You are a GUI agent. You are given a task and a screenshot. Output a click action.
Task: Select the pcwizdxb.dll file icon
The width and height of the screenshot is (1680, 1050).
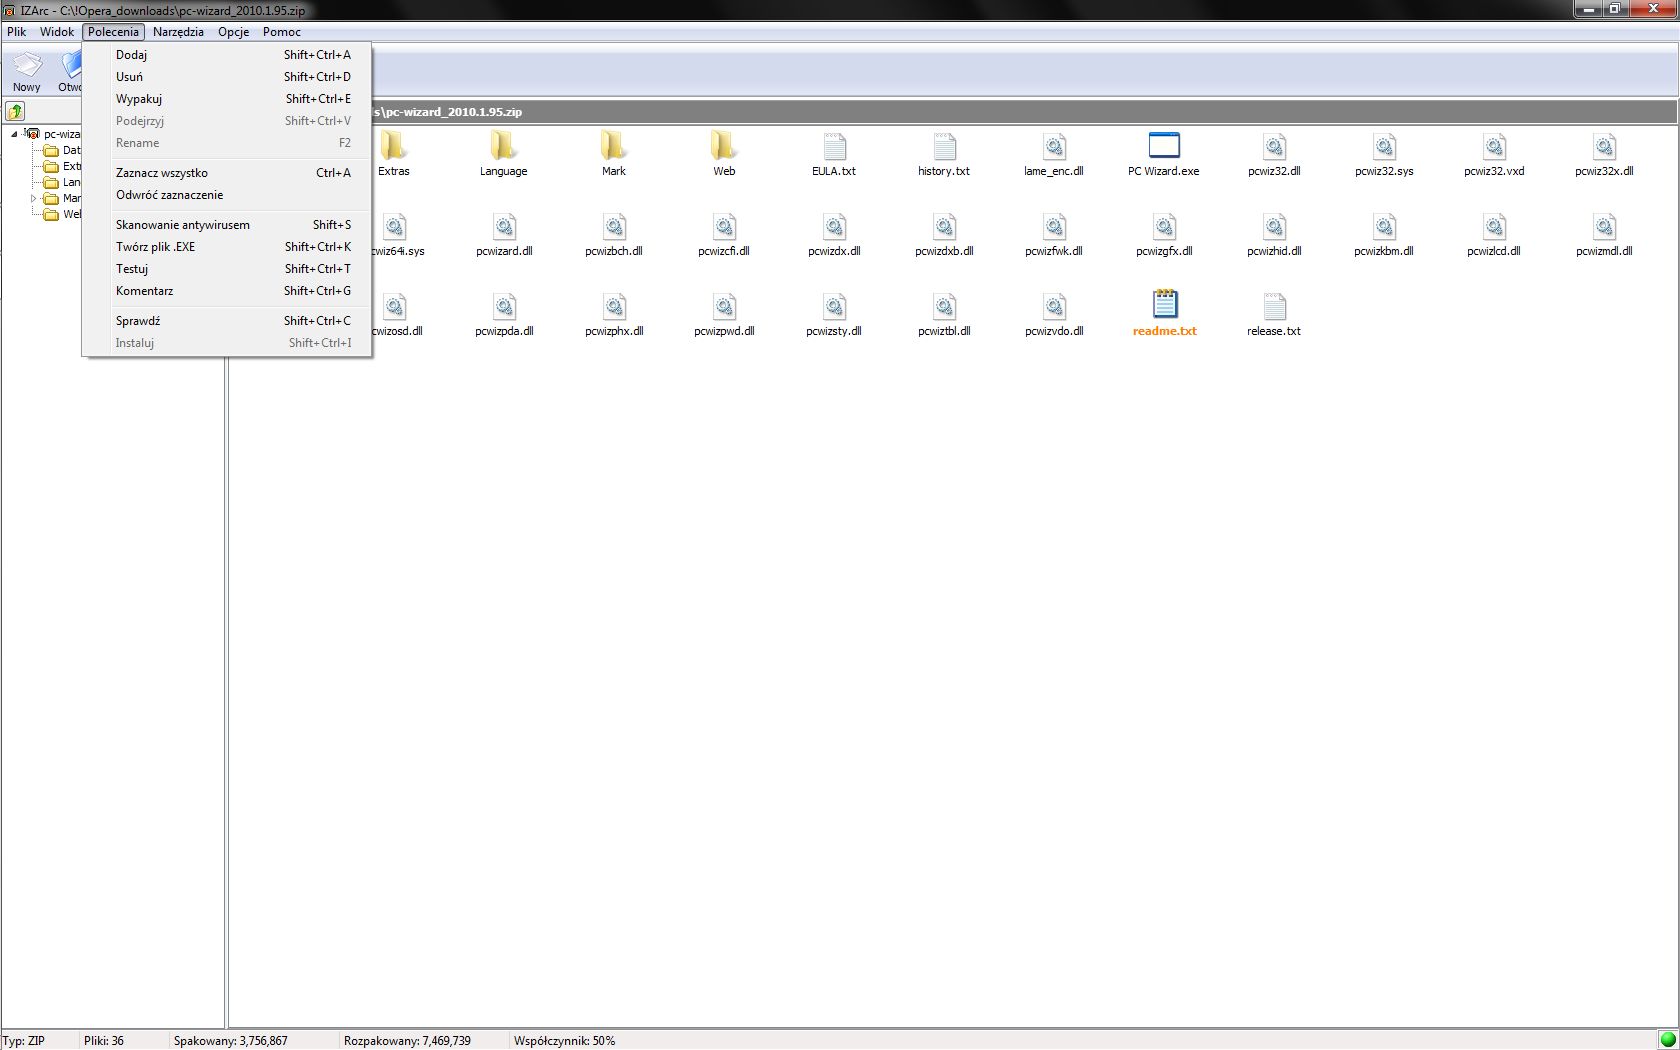tap(944, 226)
